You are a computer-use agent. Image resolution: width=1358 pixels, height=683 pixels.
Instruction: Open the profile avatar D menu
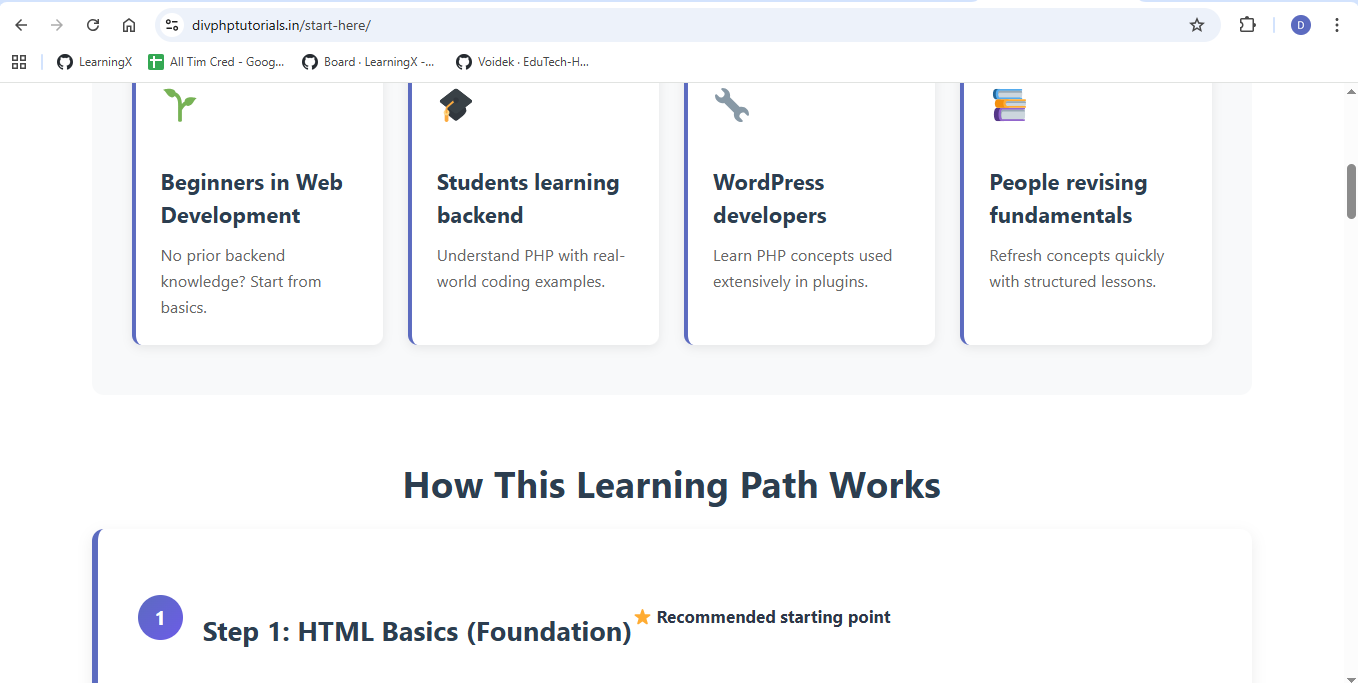(1300, 25)
